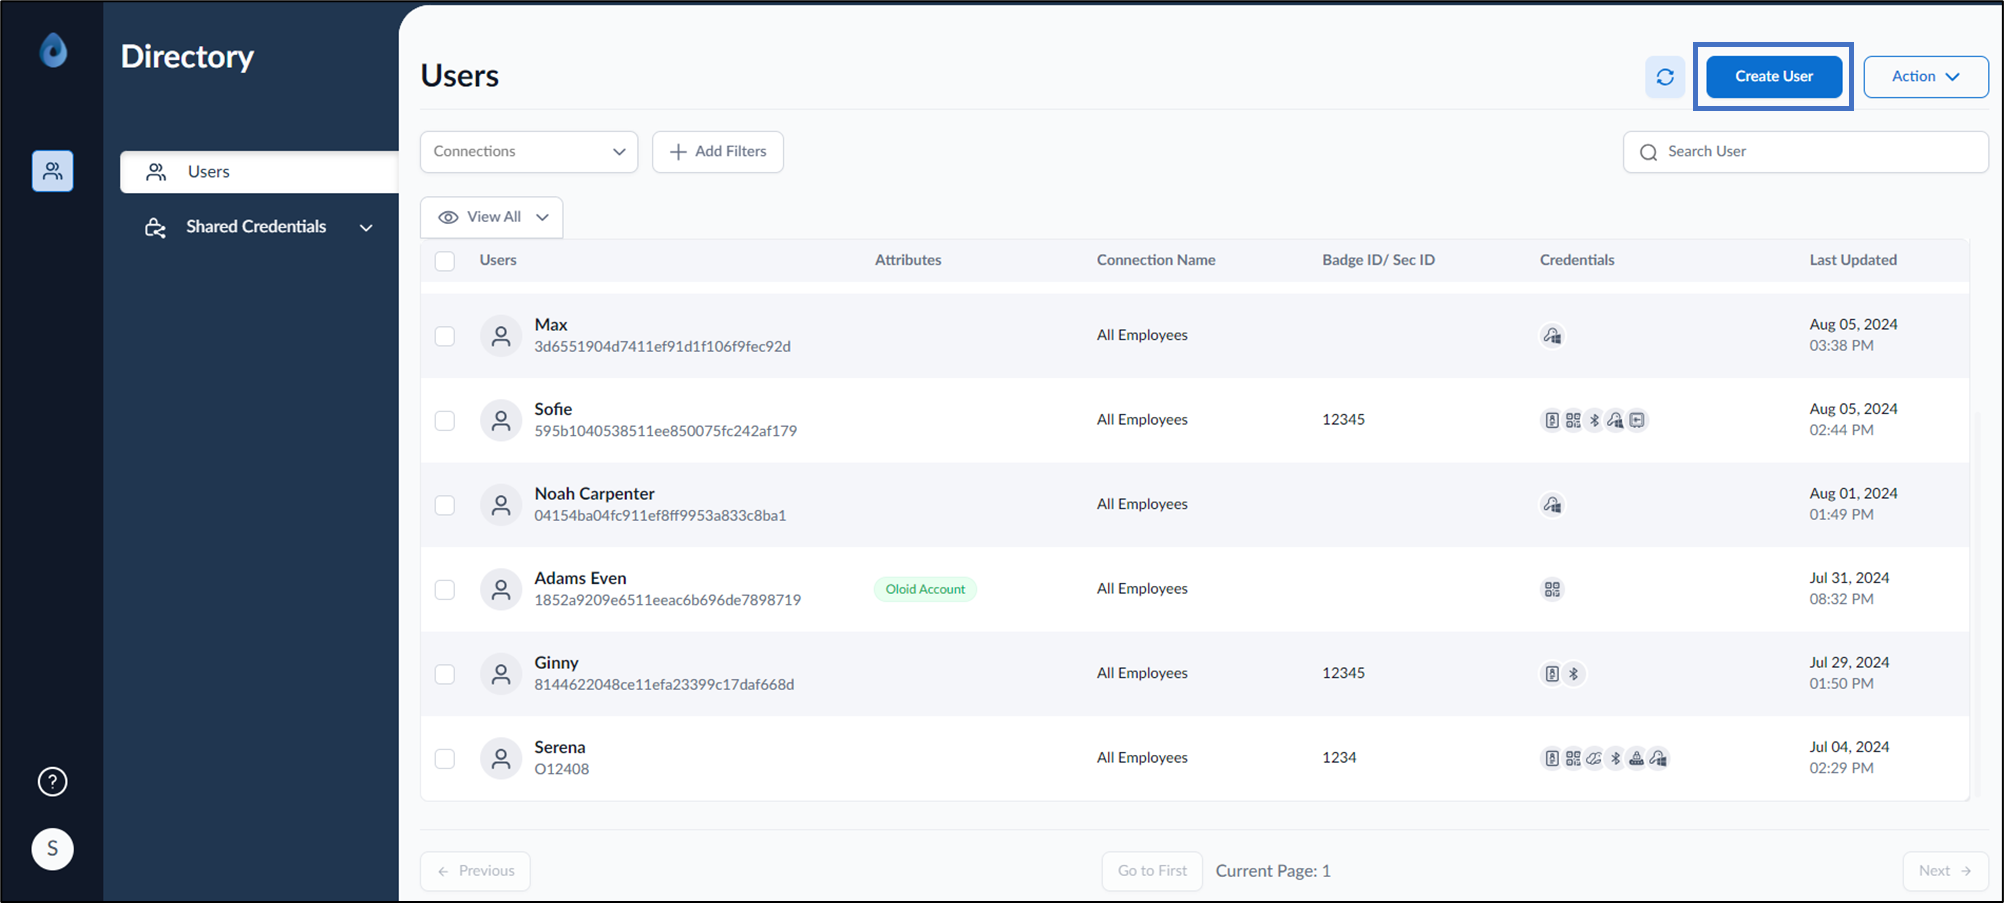Tick the checkbox for Serena
This screenshot has width=2004, height=903.
pyautogui.click(x=445, y=758)
